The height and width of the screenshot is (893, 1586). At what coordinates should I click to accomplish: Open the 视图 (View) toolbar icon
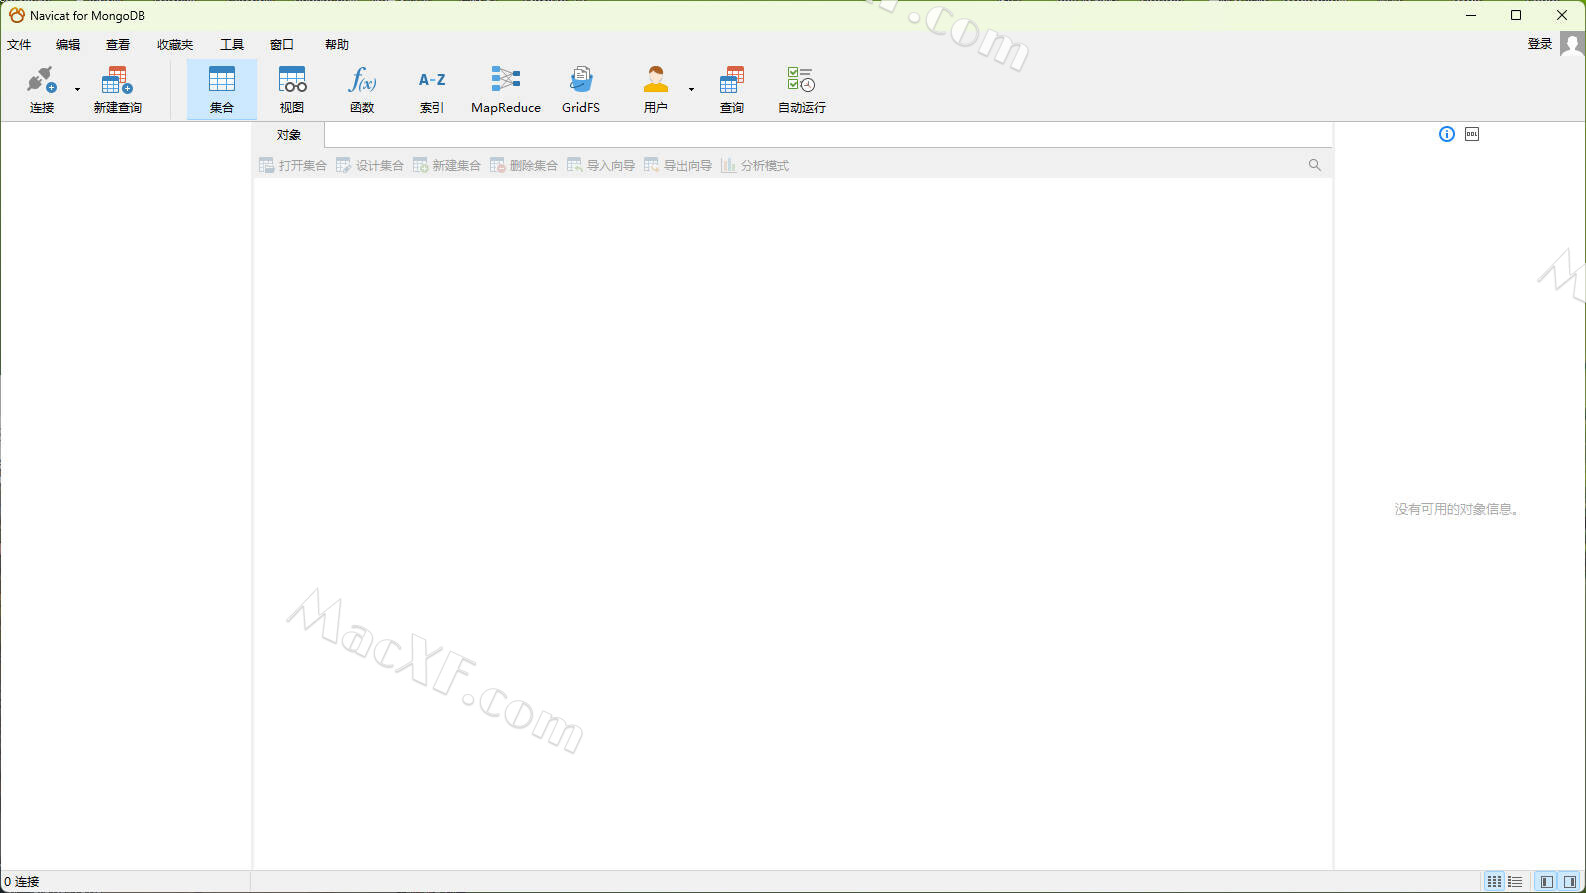(292, 89)
